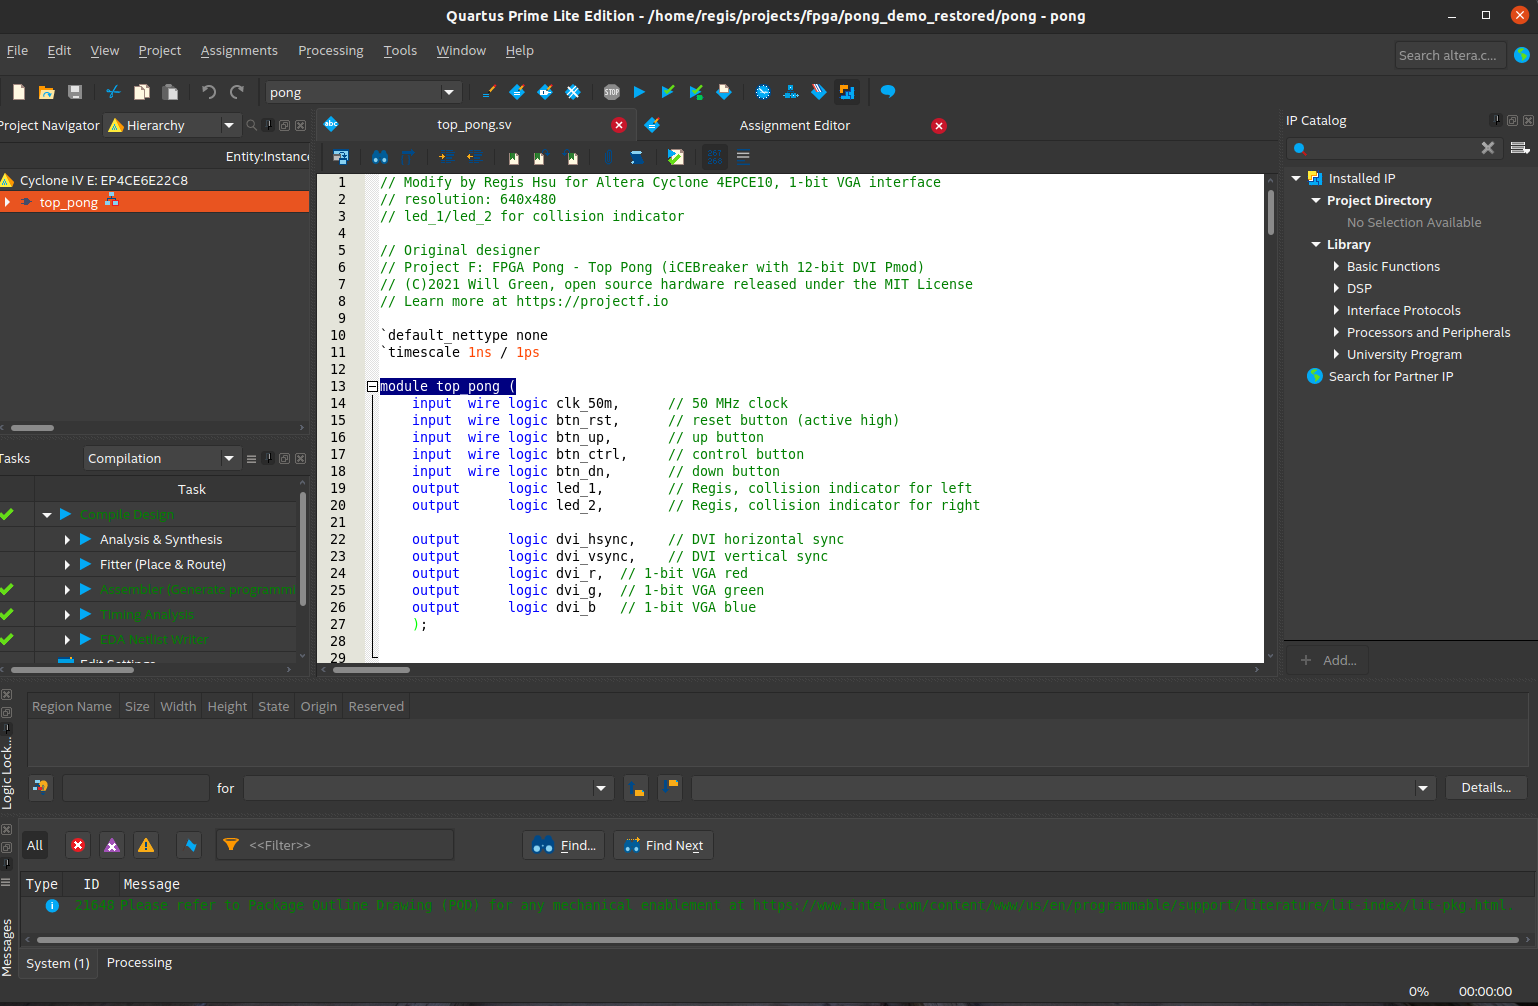Open the Assignments menu
Image resolution: width=1538 pixels, height=1006 pixels.
(x=239, y=51)
